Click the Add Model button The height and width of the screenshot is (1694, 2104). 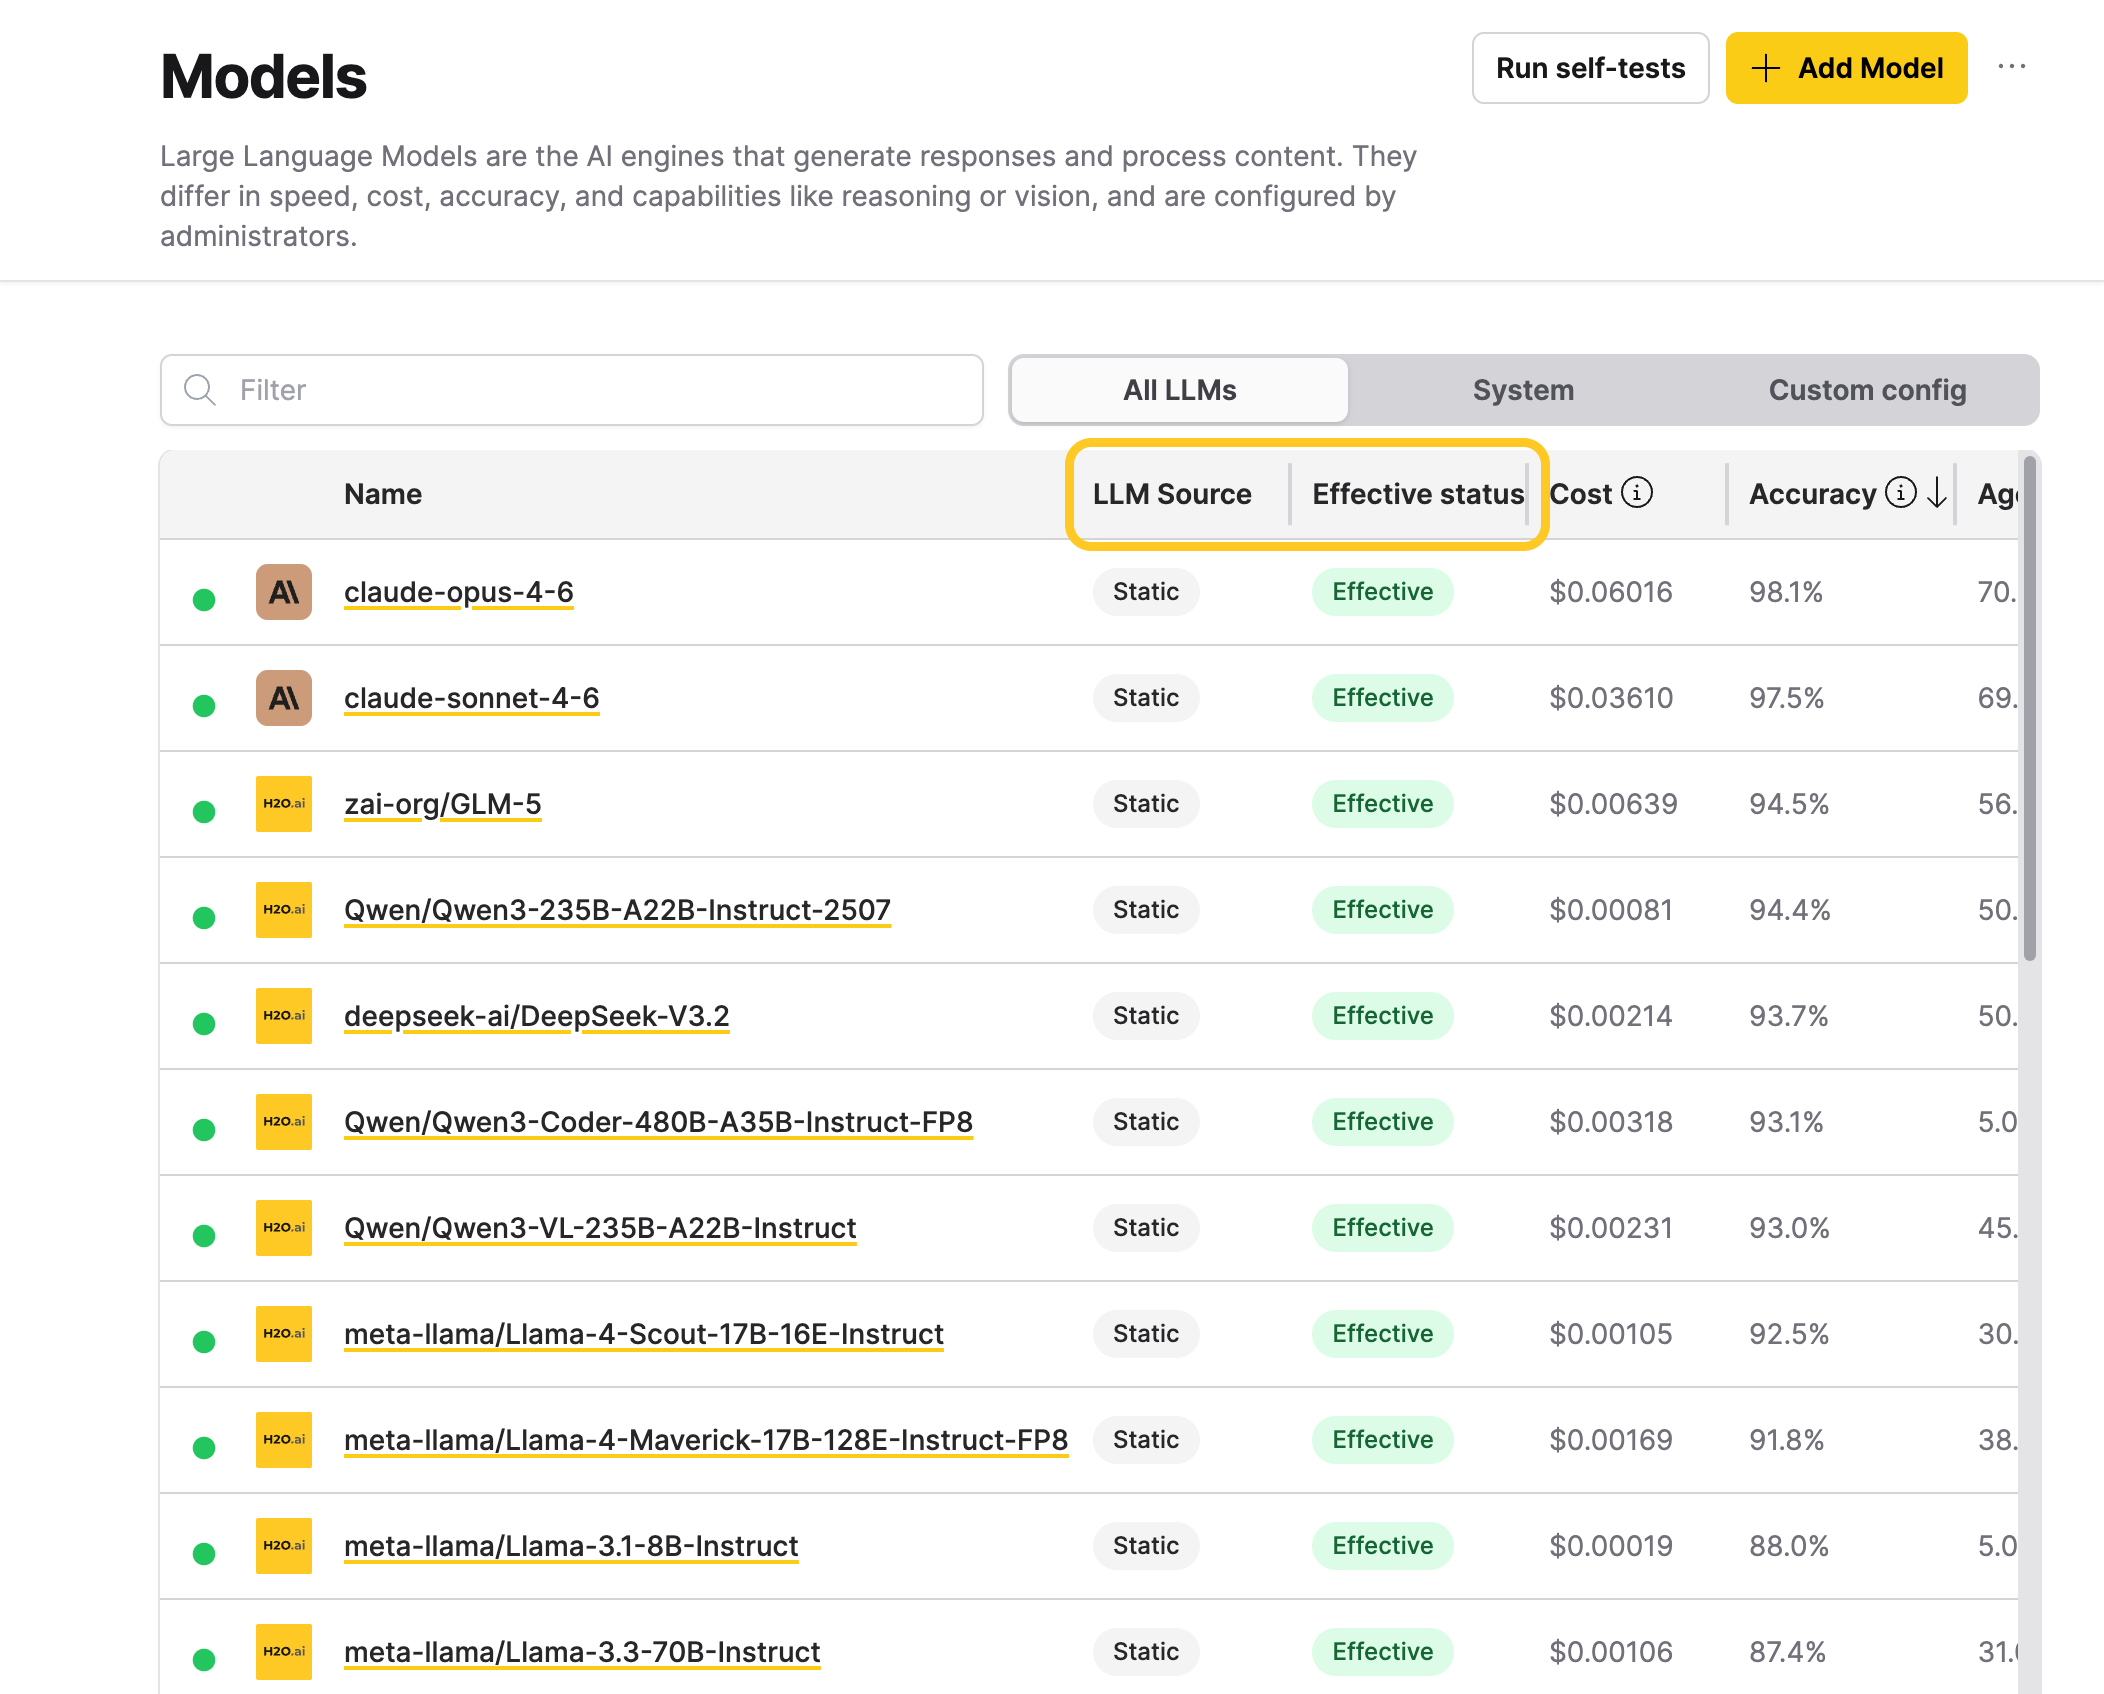coord(1846,68)
